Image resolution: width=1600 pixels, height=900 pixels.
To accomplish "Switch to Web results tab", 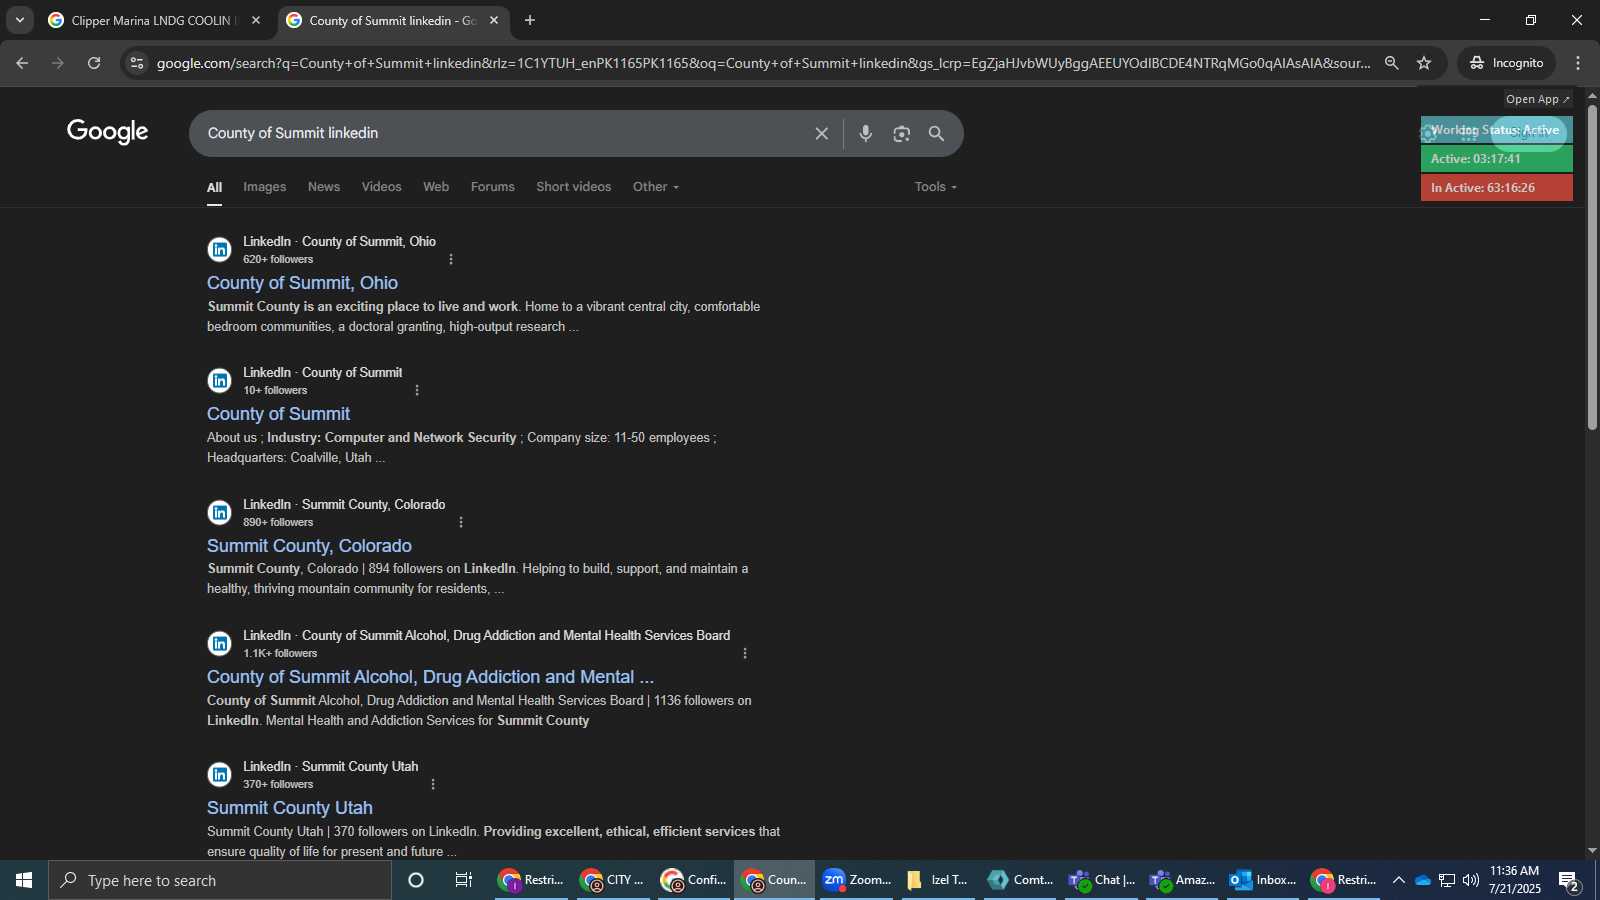I will click(x=436, y=187).
